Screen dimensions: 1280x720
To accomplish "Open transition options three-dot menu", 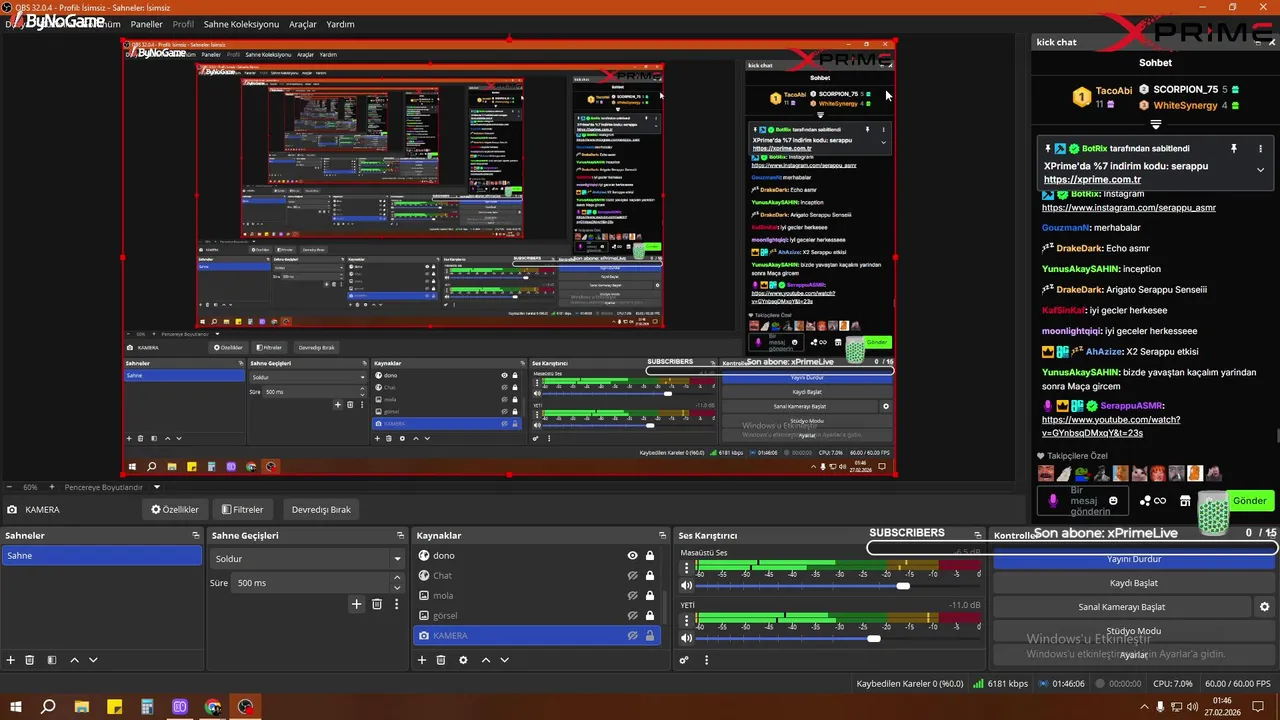I will coord(397,604).
